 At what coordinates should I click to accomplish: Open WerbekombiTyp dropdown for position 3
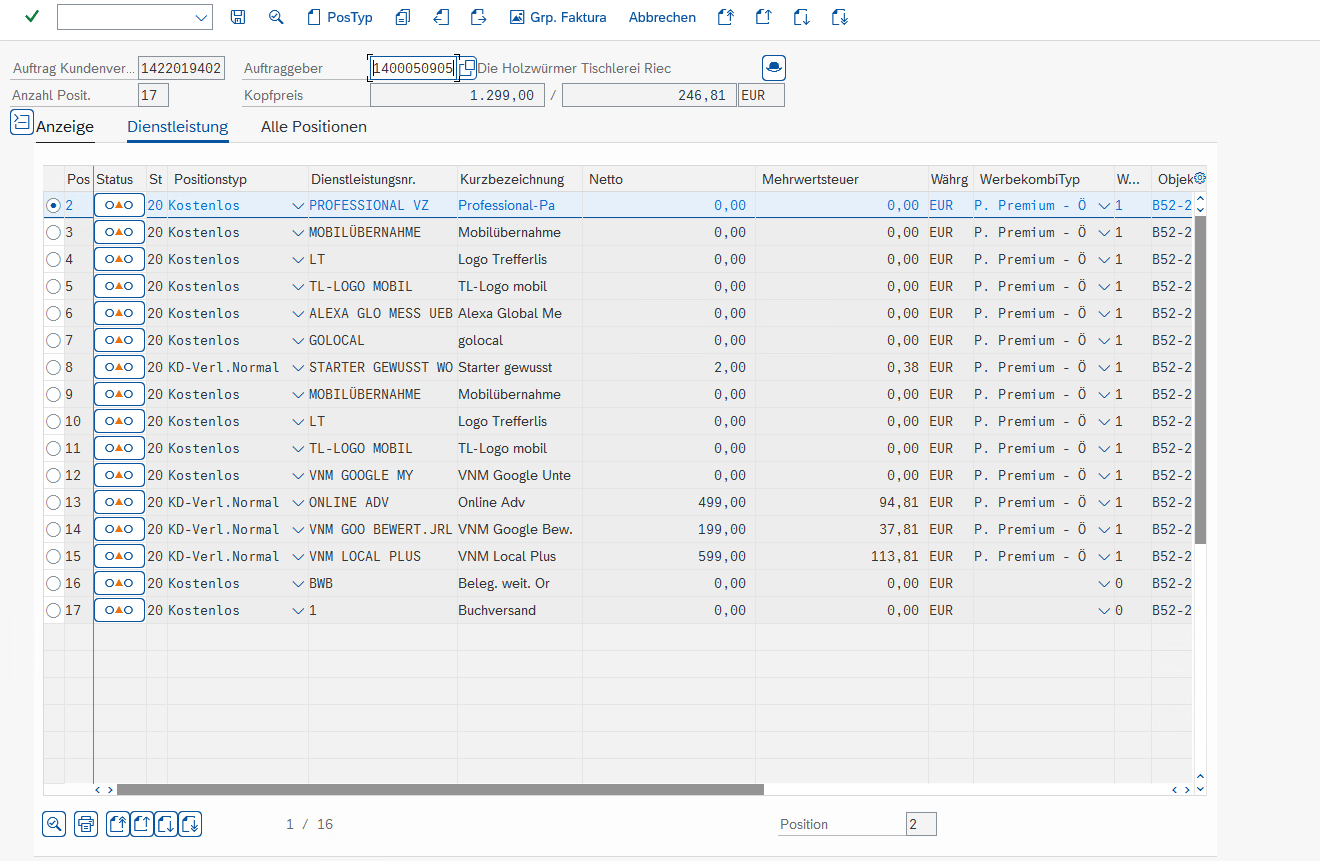1104,232
